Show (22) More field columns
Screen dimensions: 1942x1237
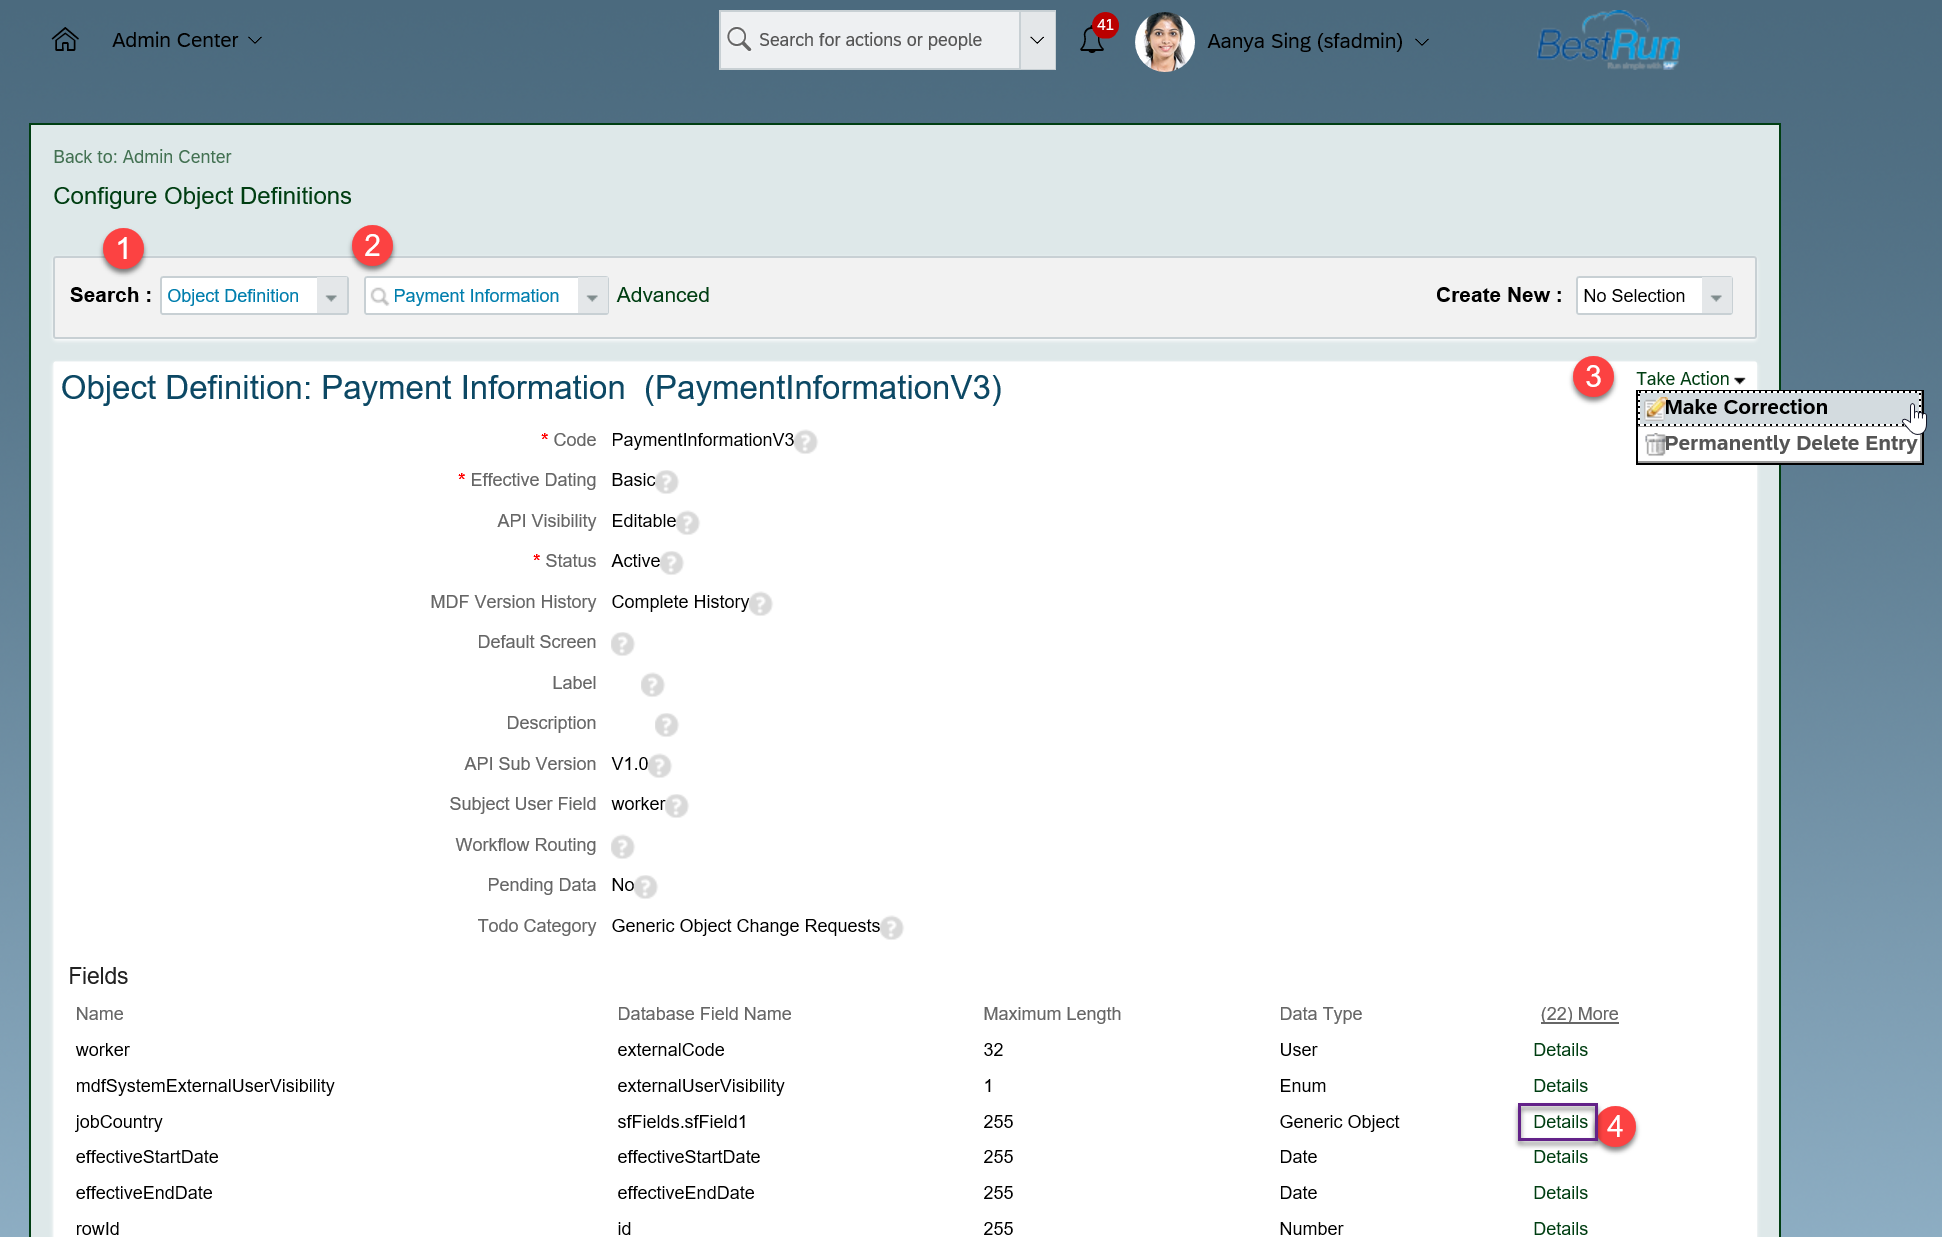tap(1579, 1014)
